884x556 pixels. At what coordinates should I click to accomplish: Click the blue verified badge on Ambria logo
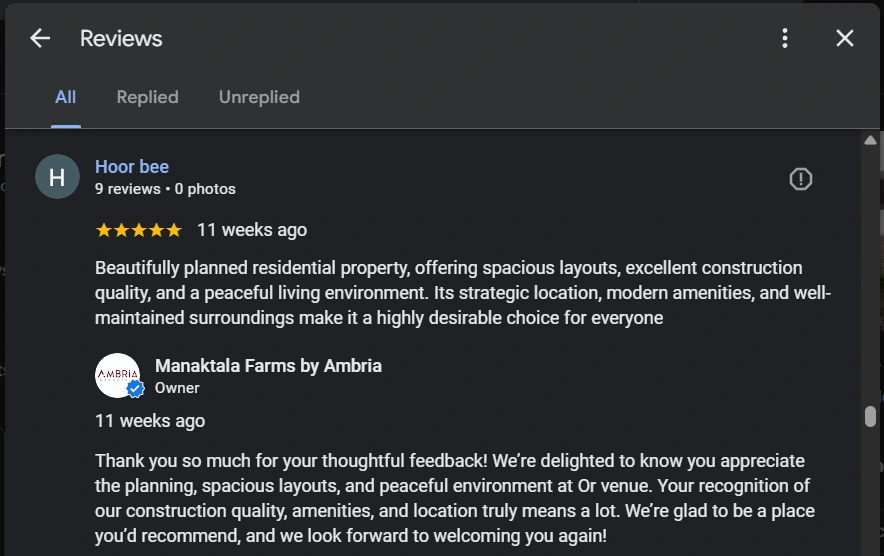[x=136, y=389]
